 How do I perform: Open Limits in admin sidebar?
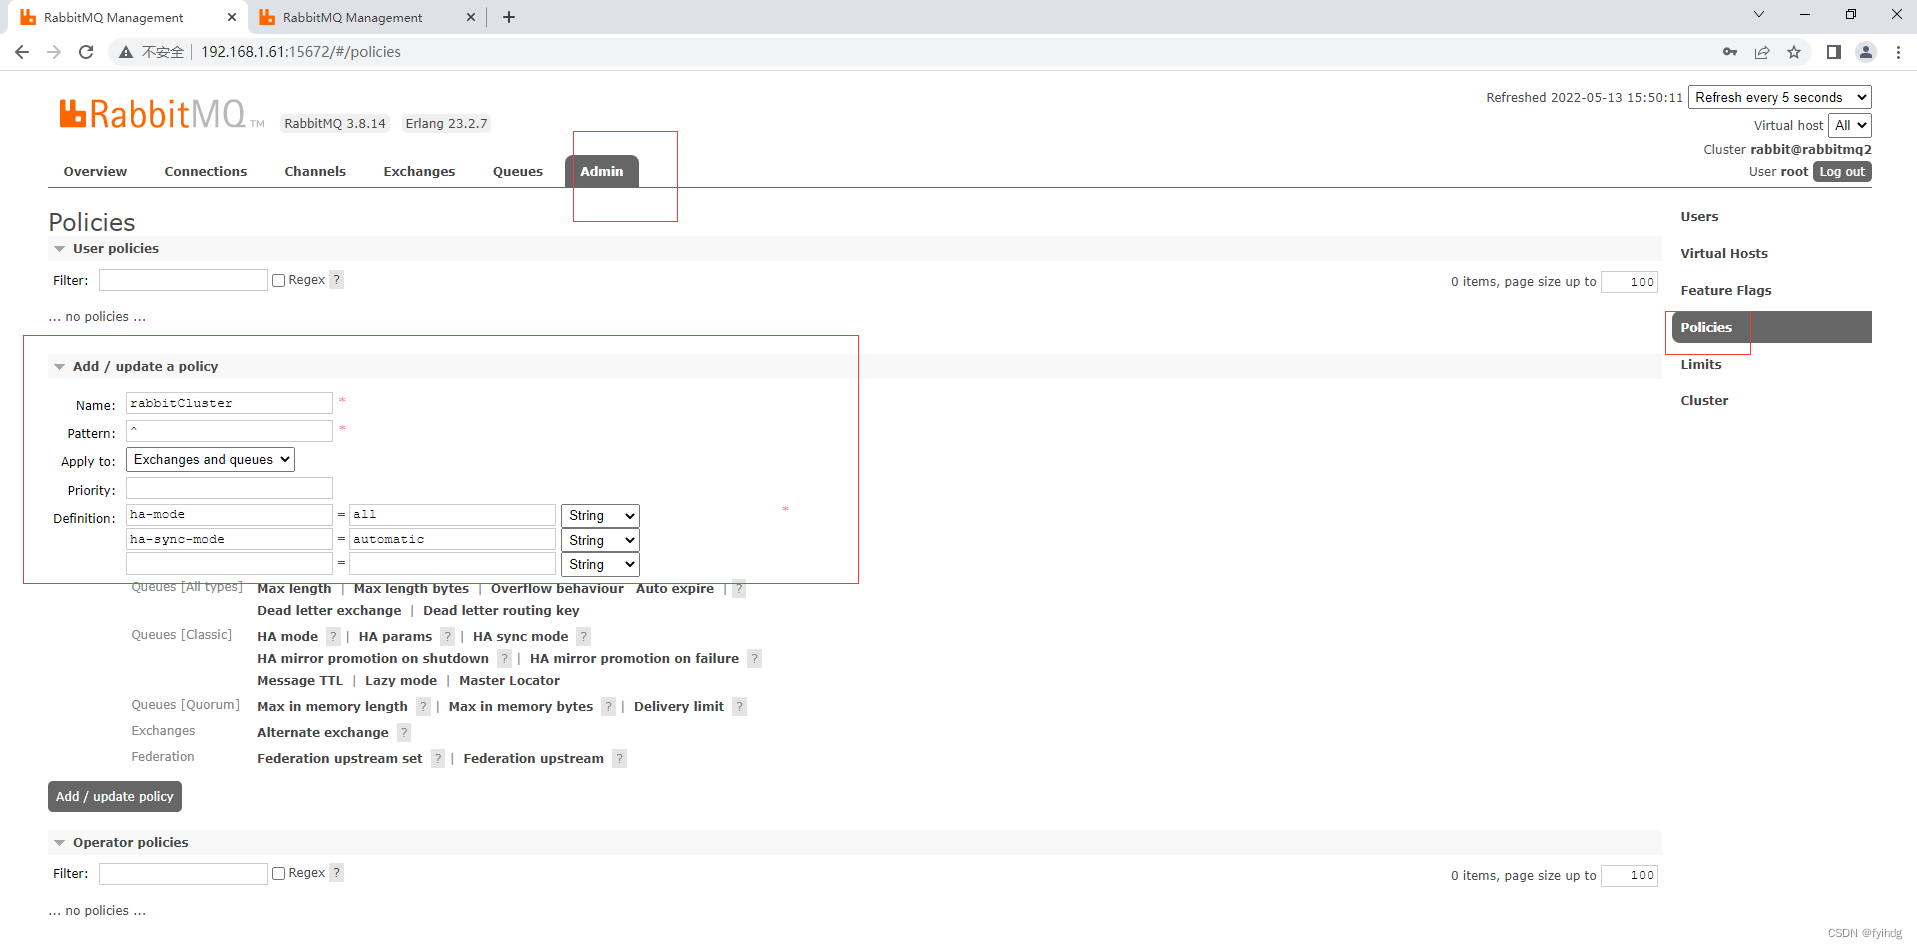coord(1701,365)
